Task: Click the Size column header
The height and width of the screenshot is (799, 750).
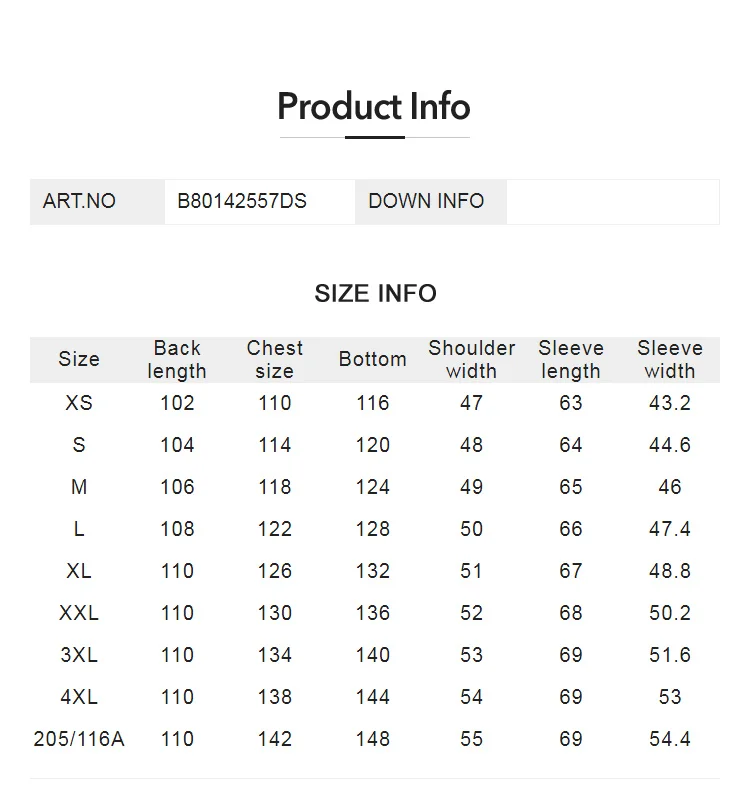Action: coord(79,359)
